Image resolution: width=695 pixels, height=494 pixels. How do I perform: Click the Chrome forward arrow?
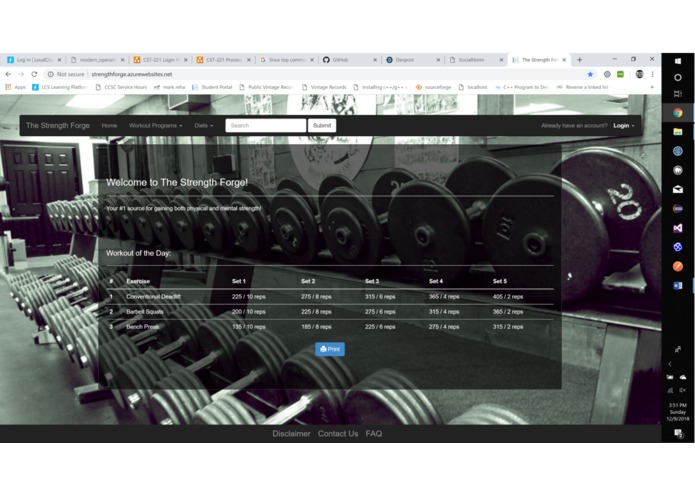(21, 74)
